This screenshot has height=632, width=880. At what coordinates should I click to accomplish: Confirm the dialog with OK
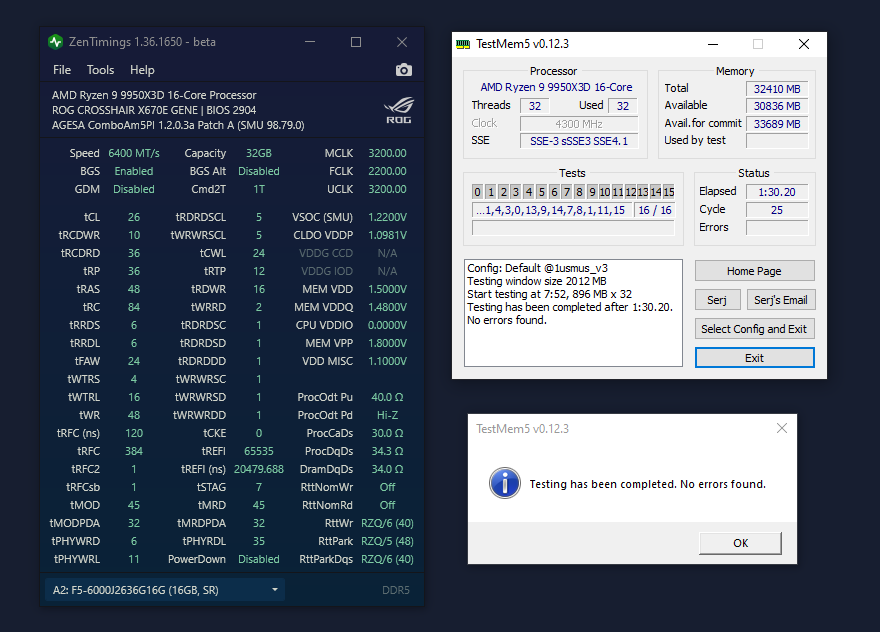point(740,543)
